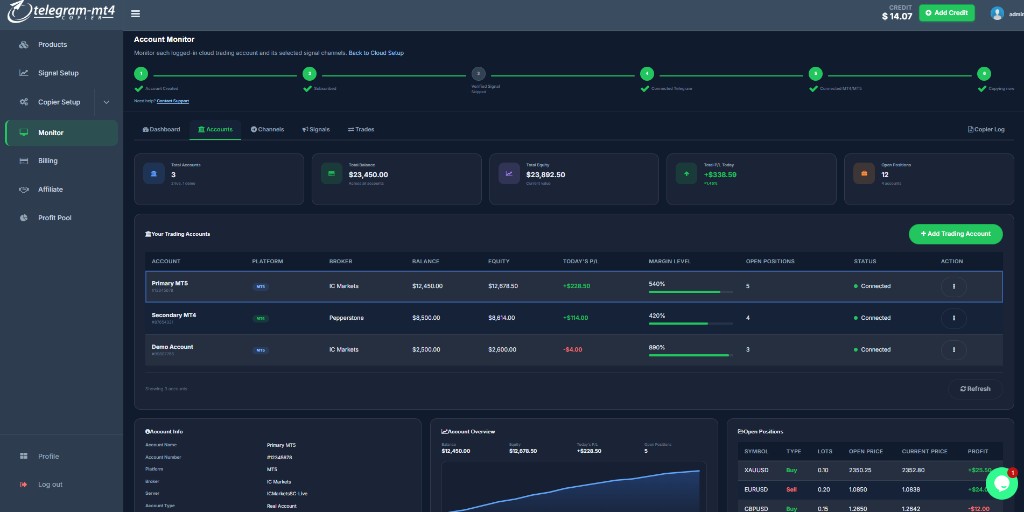The image size is (1024, 512).
Task: Click Primary MT5 margin level 540% bar
Action: [690, 292]
